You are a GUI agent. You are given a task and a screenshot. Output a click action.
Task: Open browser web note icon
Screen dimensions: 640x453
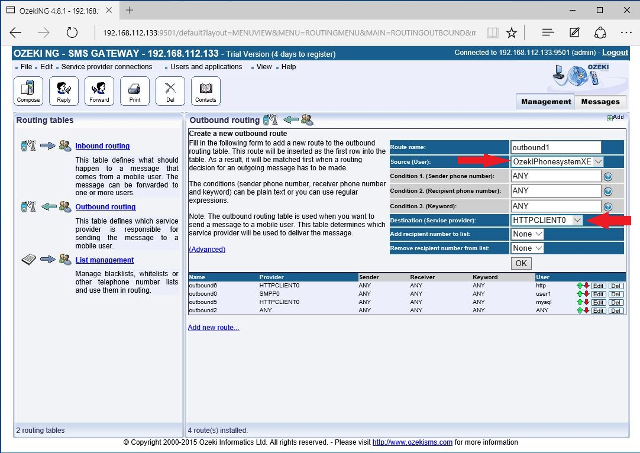[x=574, y=33]
